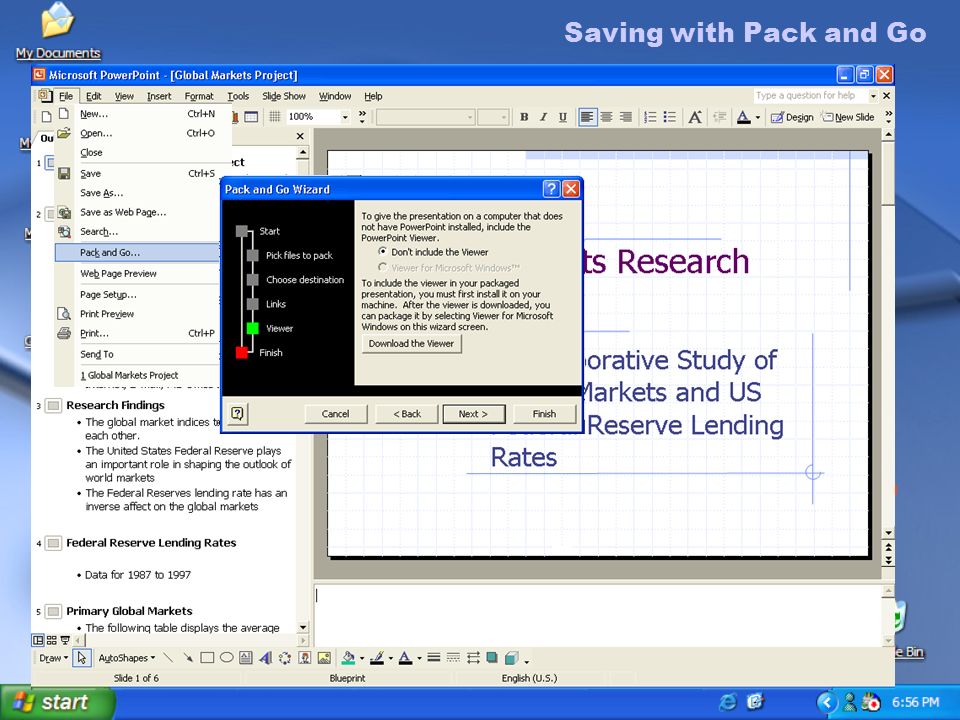Viewport: 960px width, 720px height.
Task: Click the wizard title bar help question mark
Action: pyautogui.click(x=552, y=189)
